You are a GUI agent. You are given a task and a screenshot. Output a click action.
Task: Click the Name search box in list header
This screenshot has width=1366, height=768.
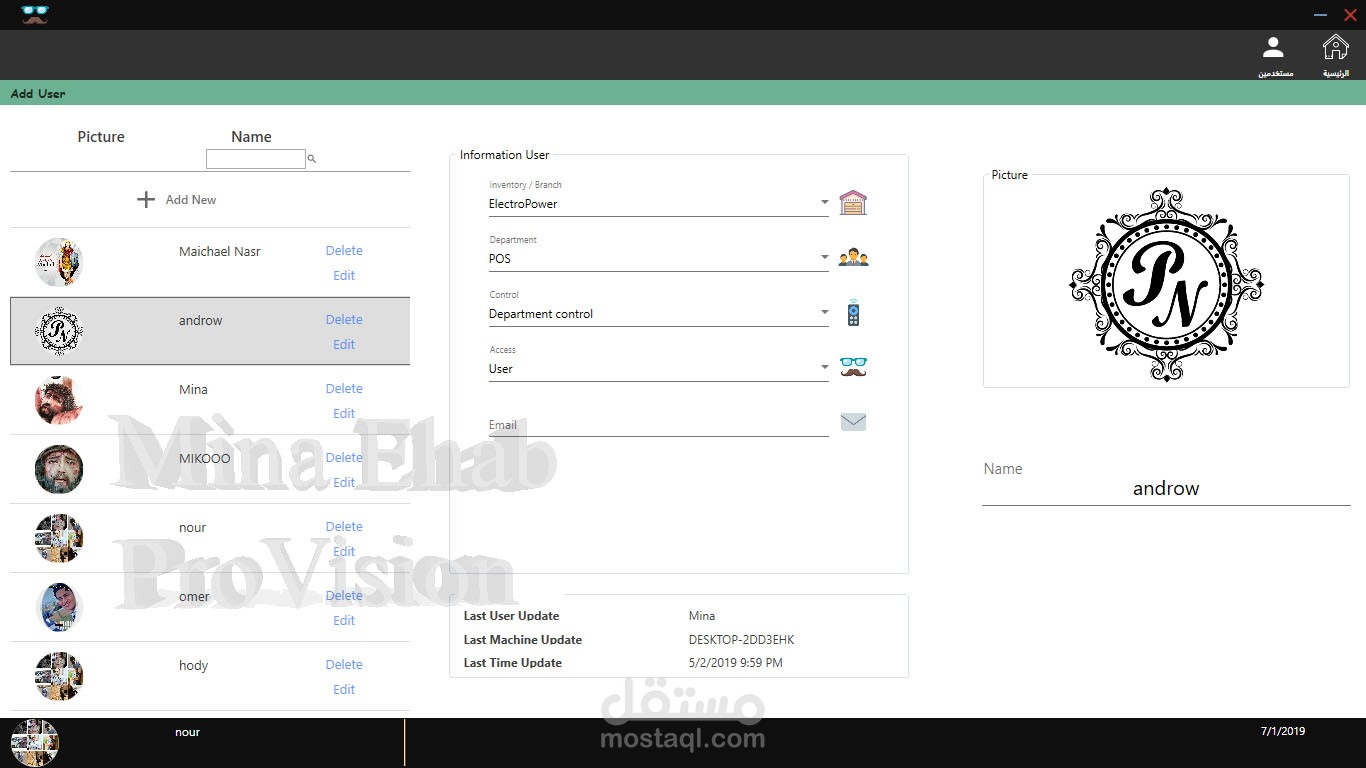[255, 159]
